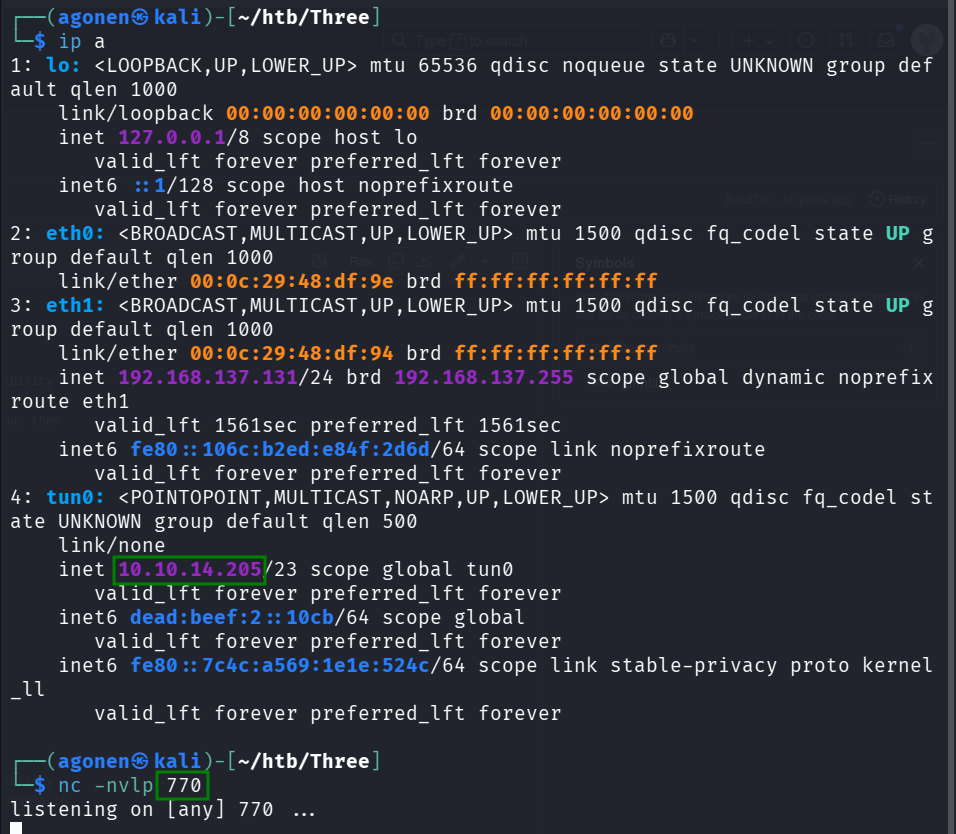The height and width of the screenshot is (834, 956).
Task: Expand the edit button's dropdown arrow
Action: point(485,261)
